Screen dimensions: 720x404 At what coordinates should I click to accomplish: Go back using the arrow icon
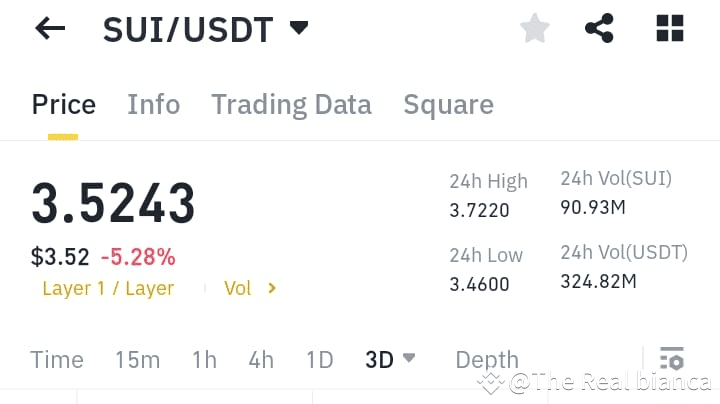coord(50,28)
